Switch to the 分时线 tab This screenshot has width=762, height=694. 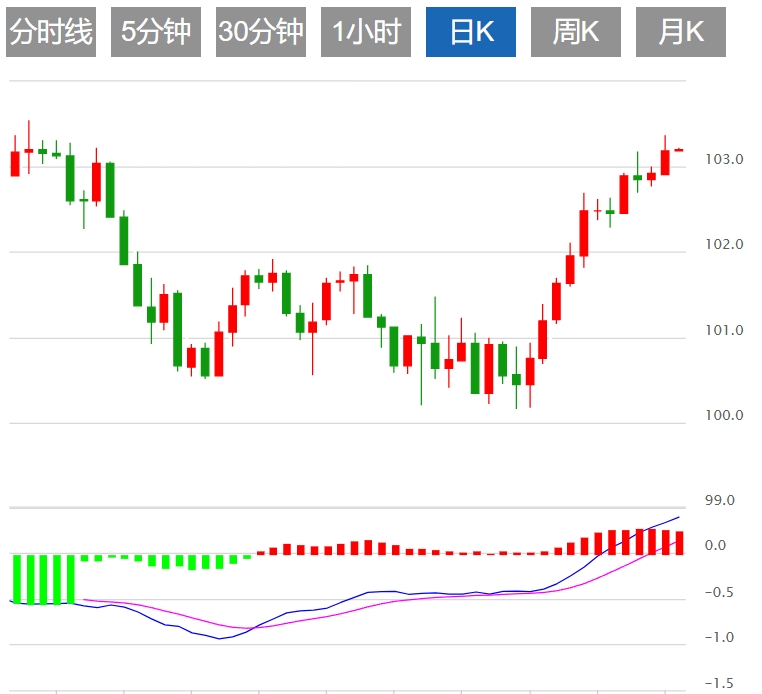click(51, 33)
